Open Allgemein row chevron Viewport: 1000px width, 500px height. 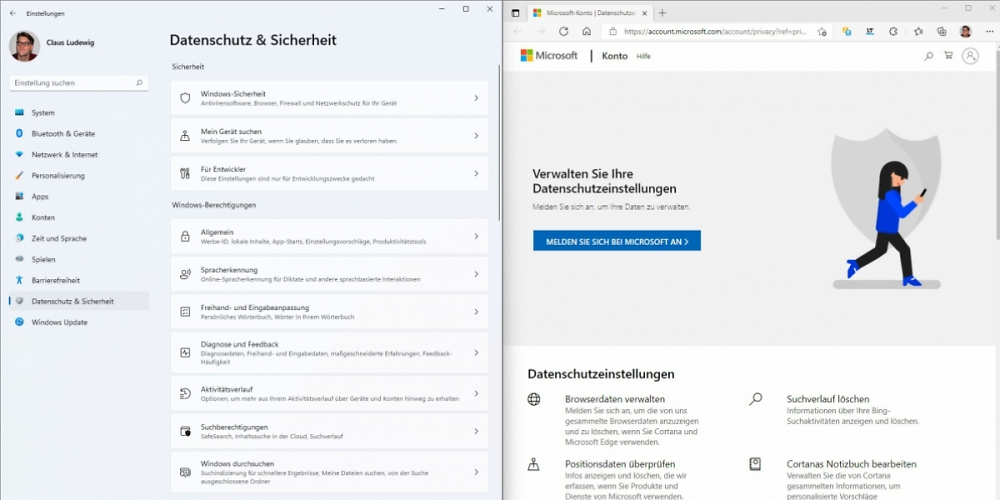(476, 236)
